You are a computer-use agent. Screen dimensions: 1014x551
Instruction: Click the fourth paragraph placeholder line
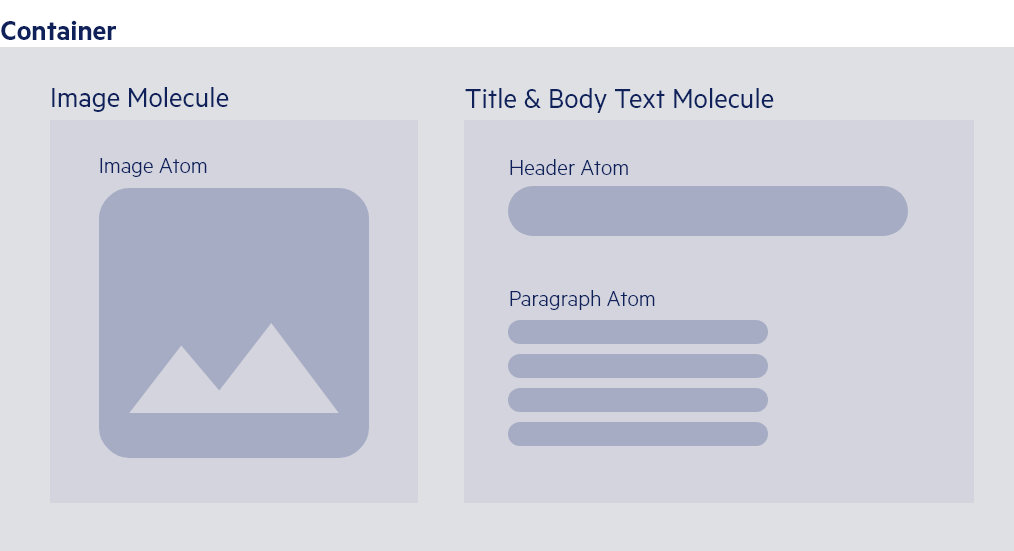coord(637,434)
